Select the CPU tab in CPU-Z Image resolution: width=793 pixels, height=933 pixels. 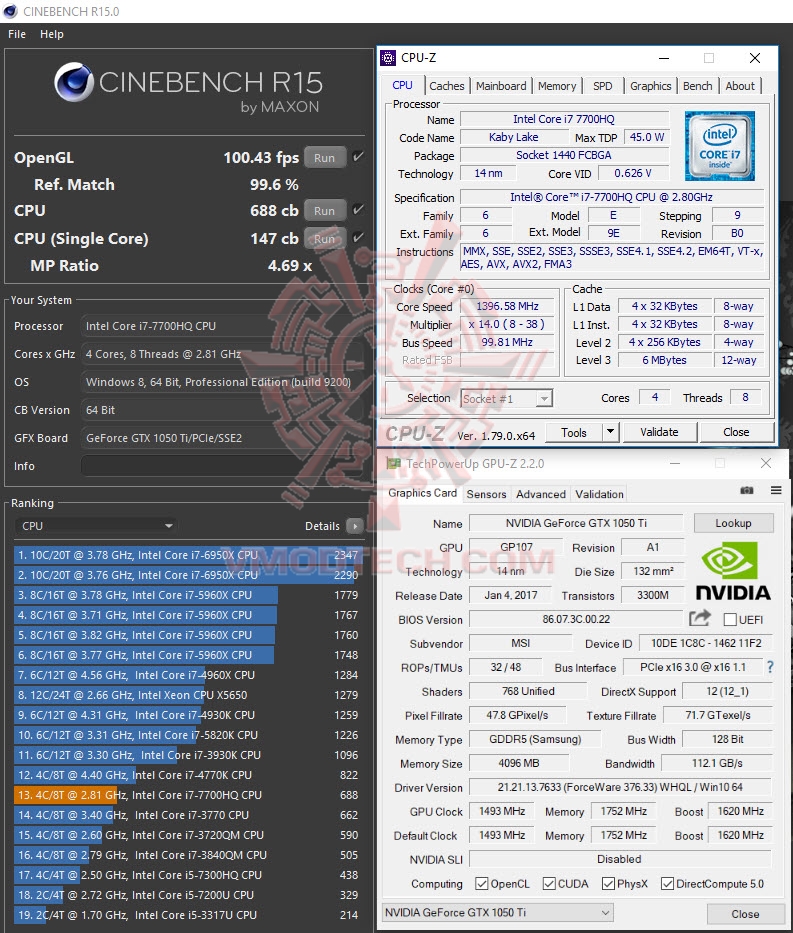(x=402, y=85)
